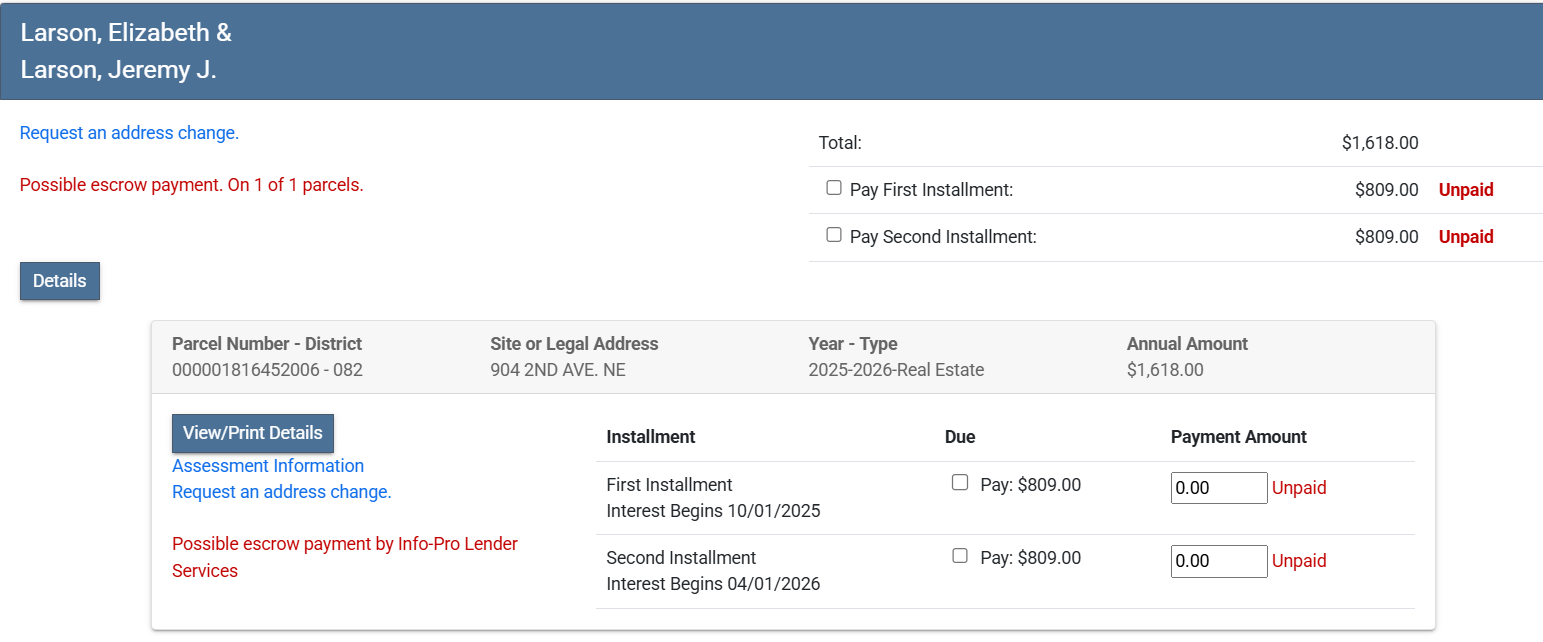Click the 'Interest Begins 04/01/2026' text
Image resolution: width=1543 pixels, height=642 pixels.
coord(713,584)
